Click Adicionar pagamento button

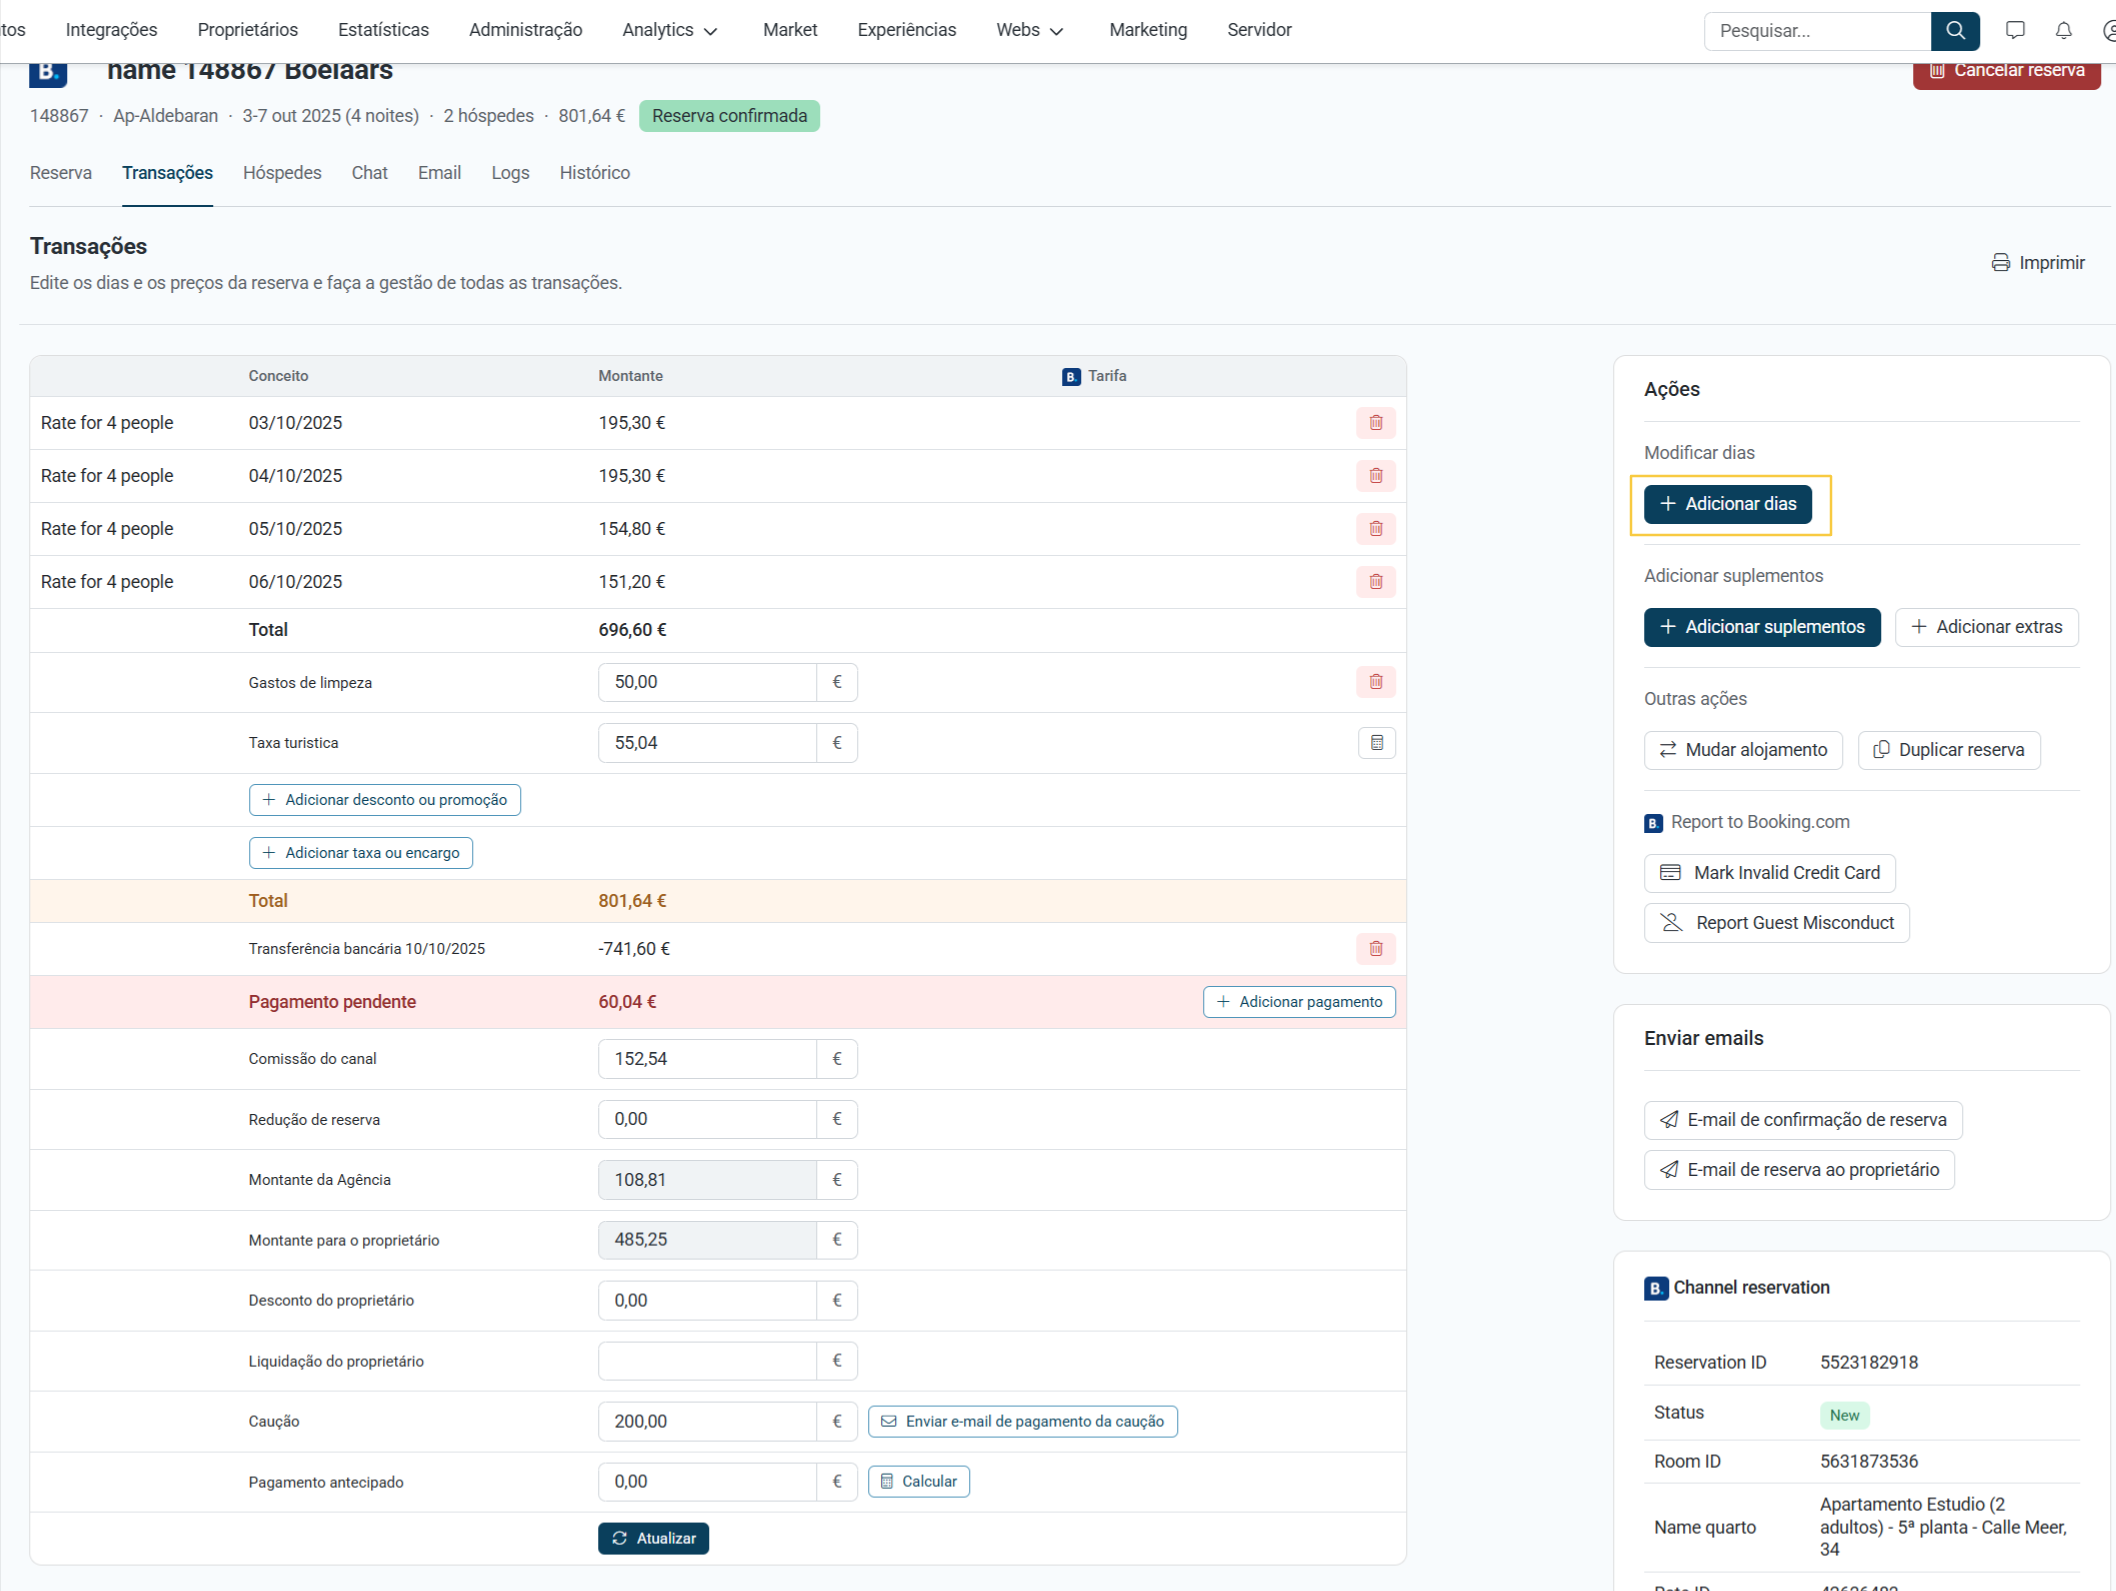pyautogui.click(x=1298, y=1002)
